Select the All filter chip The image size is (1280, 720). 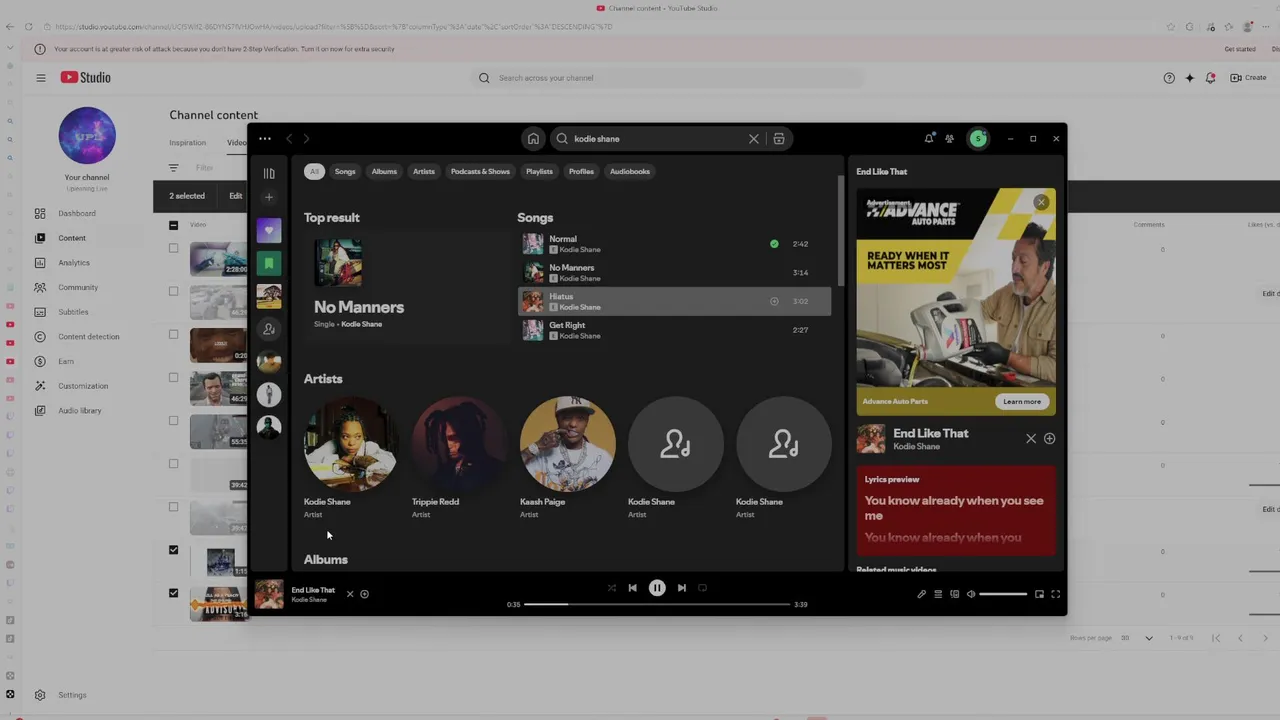point(314,172)
